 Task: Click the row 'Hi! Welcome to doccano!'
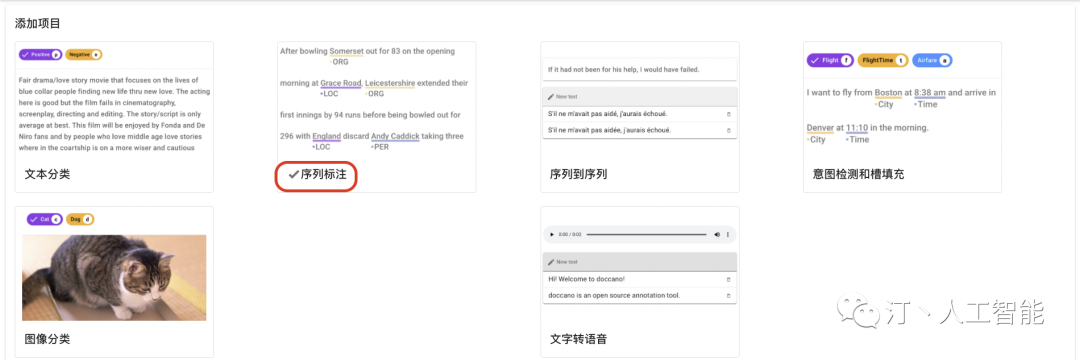pyautogui.click(x=640, y=279)
